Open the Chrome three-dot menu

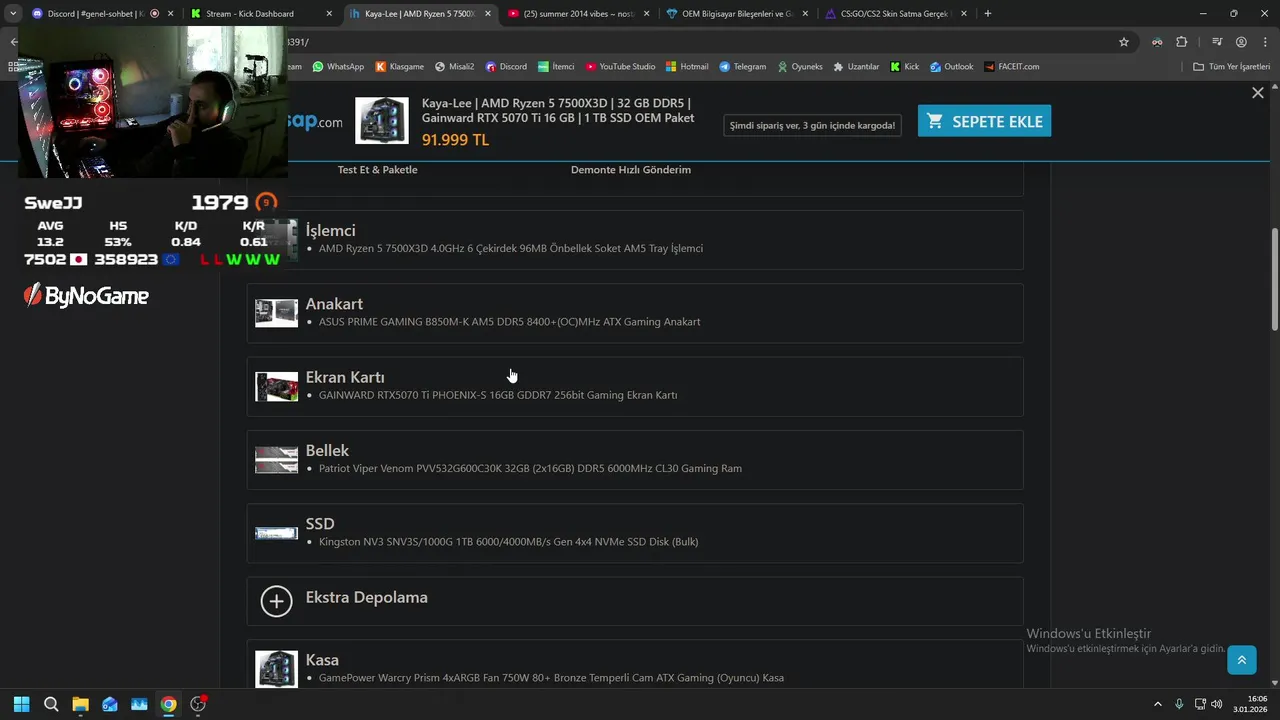pyautogui.click(x=1265, y=42)
